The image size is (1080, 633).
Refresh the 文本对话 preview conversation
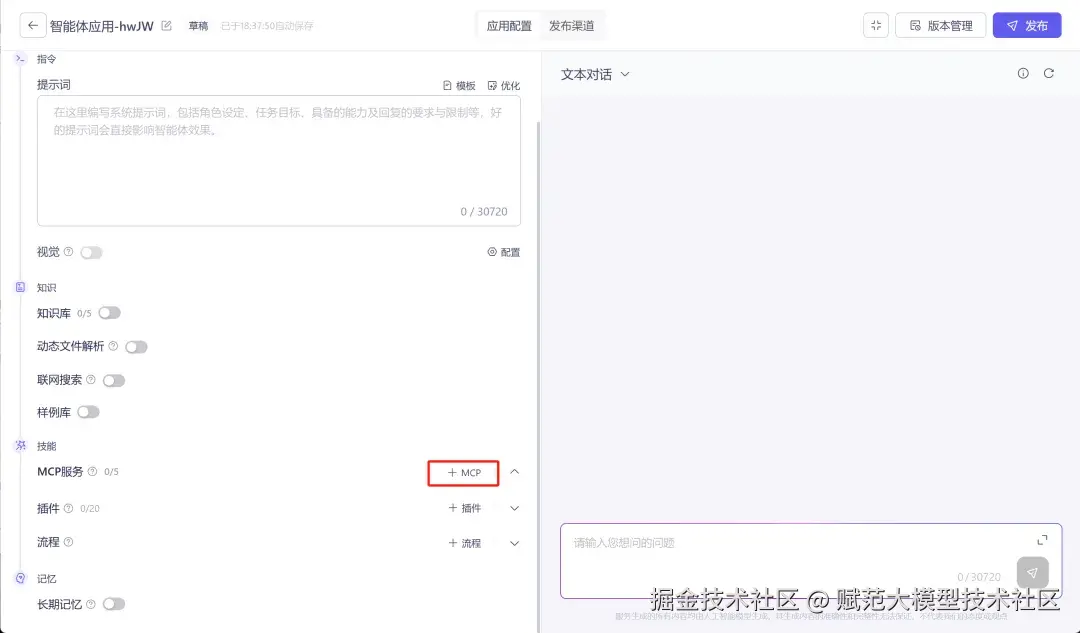(x=1049, y=73)
